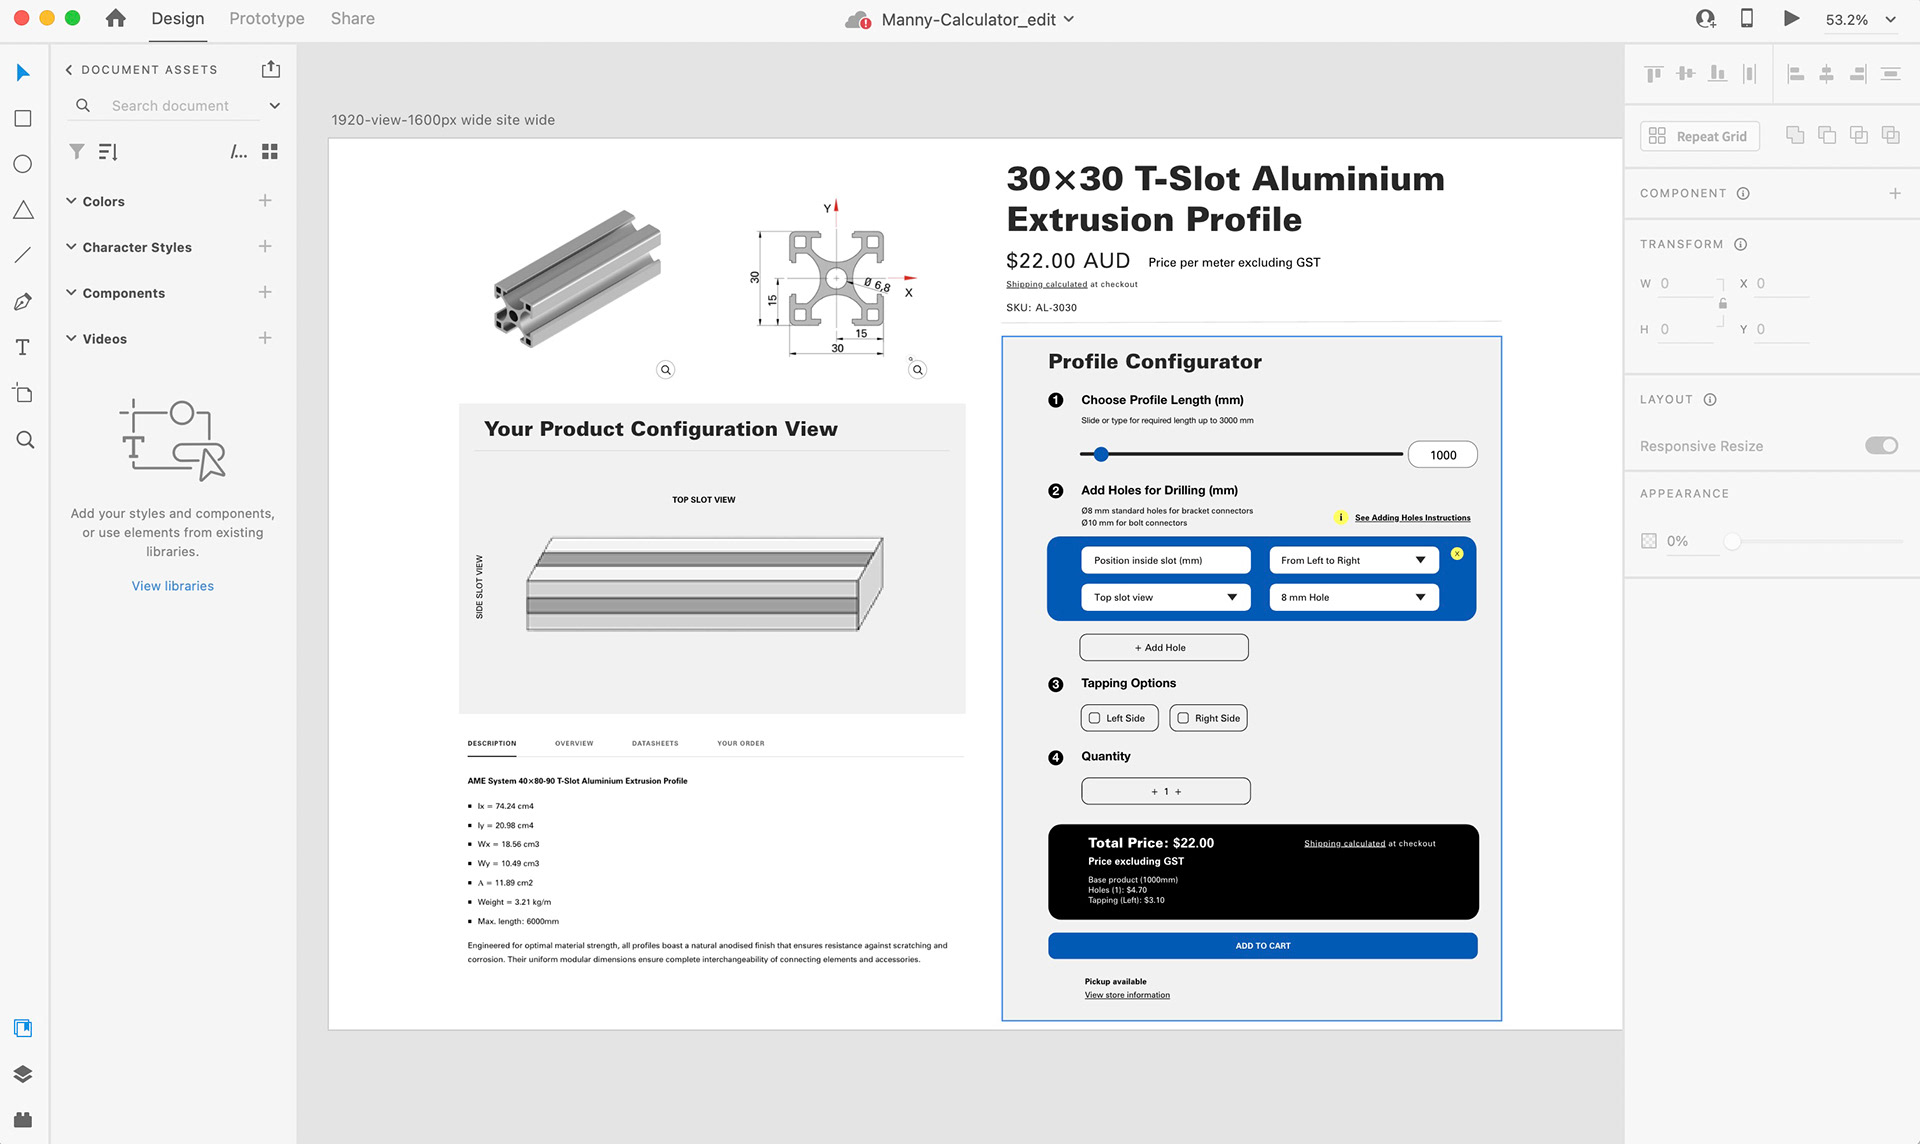Click the Repeat Grid button
This screenshot has width=1920, height=1144.
pyautogui.click(x=1699, y=136)
